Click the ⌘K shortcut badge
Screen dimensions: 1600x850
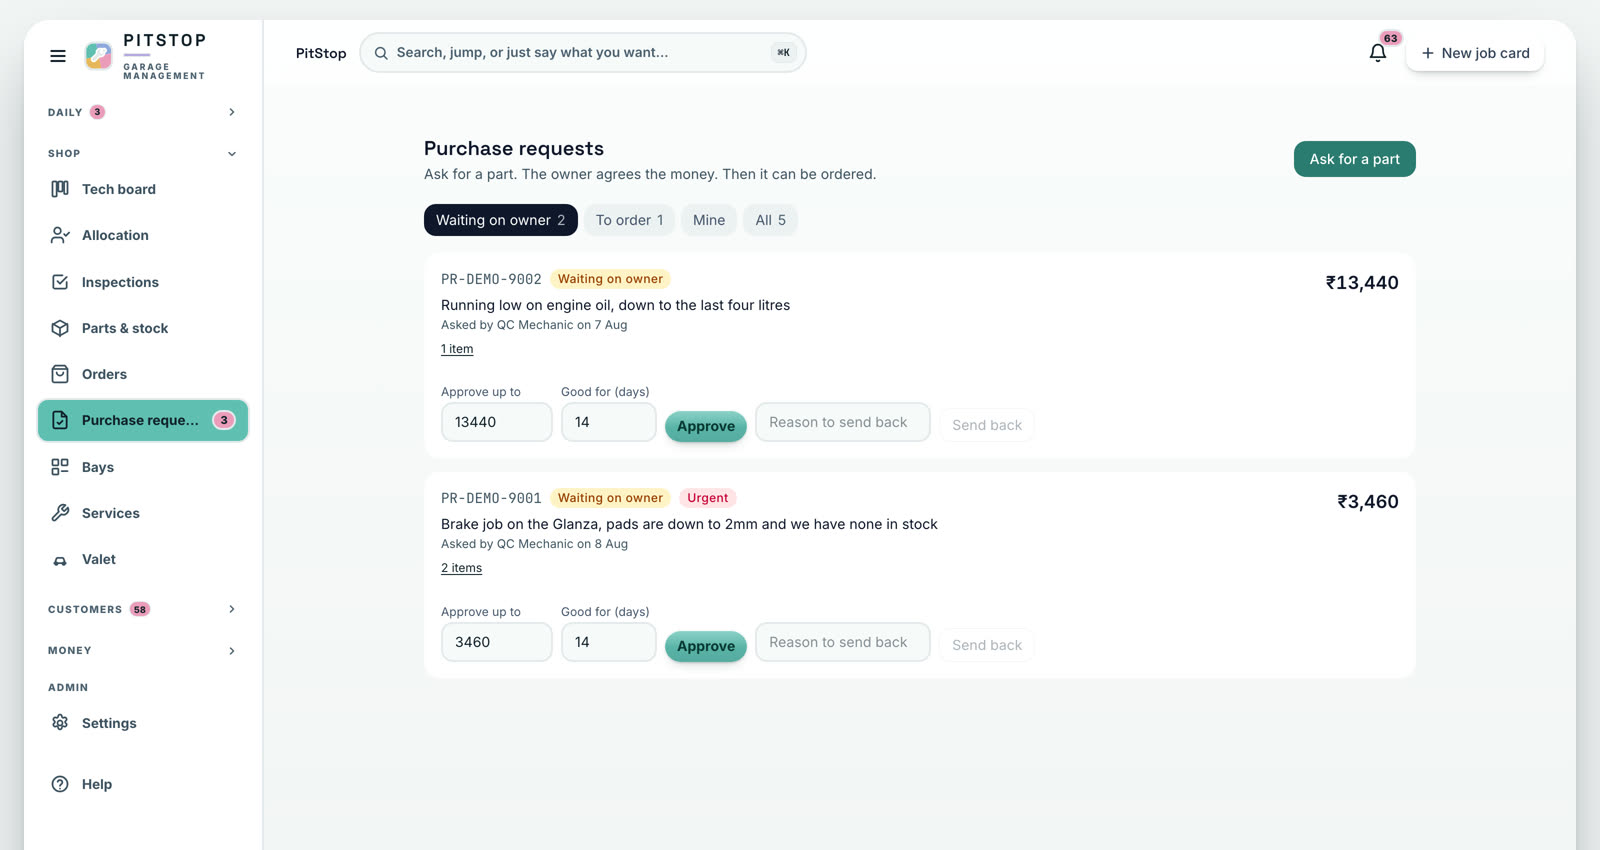783,53
